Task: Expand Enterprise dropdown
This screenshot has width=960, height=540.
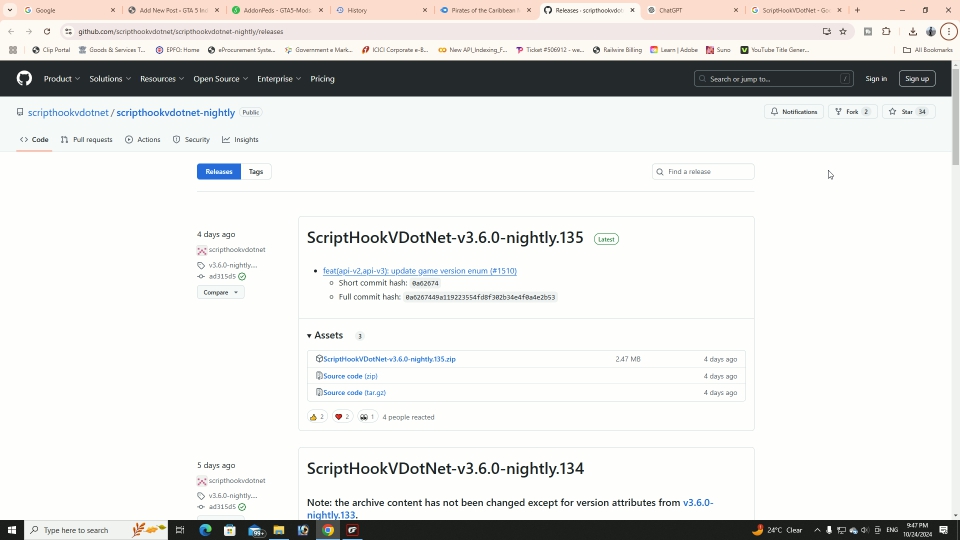Action: [x=279, y=78]
